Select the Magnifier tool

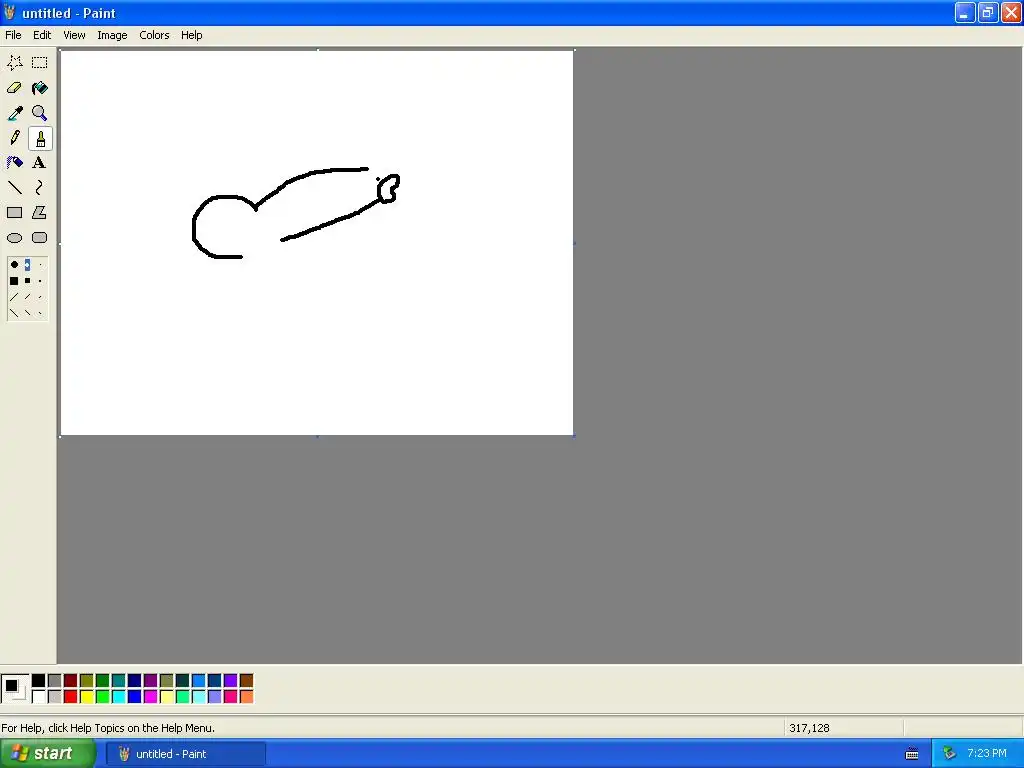(x=40, y=113)
